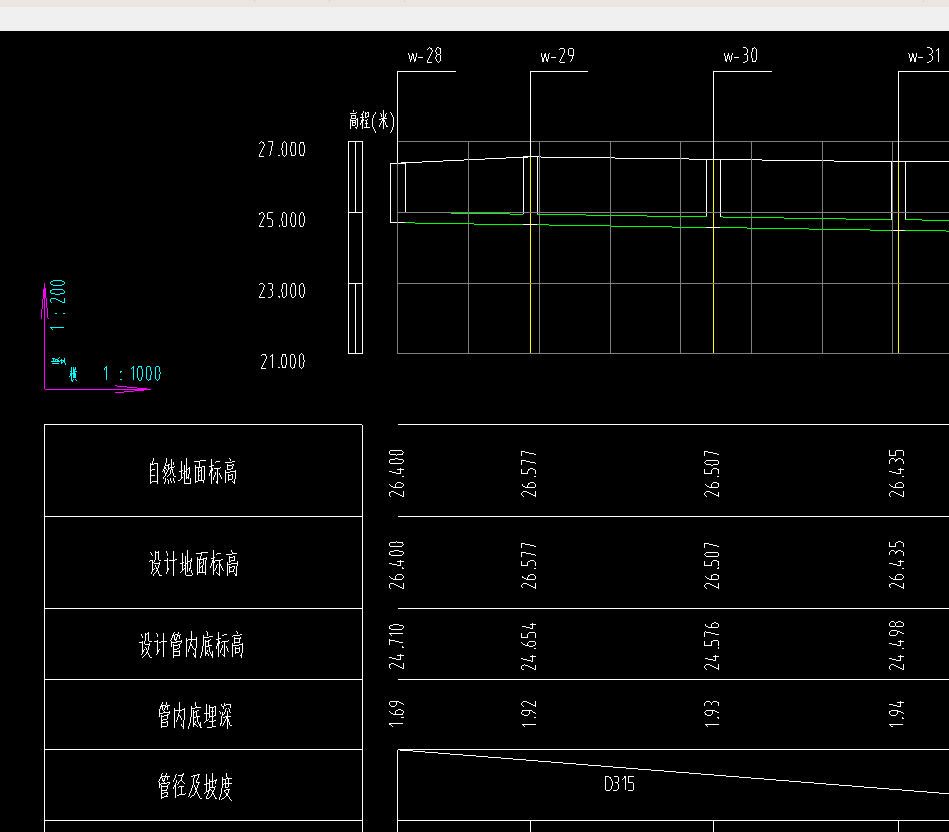Click the 24.498 pipe invert value
This screenshot has height=832, width=949.
pos(896,646)
